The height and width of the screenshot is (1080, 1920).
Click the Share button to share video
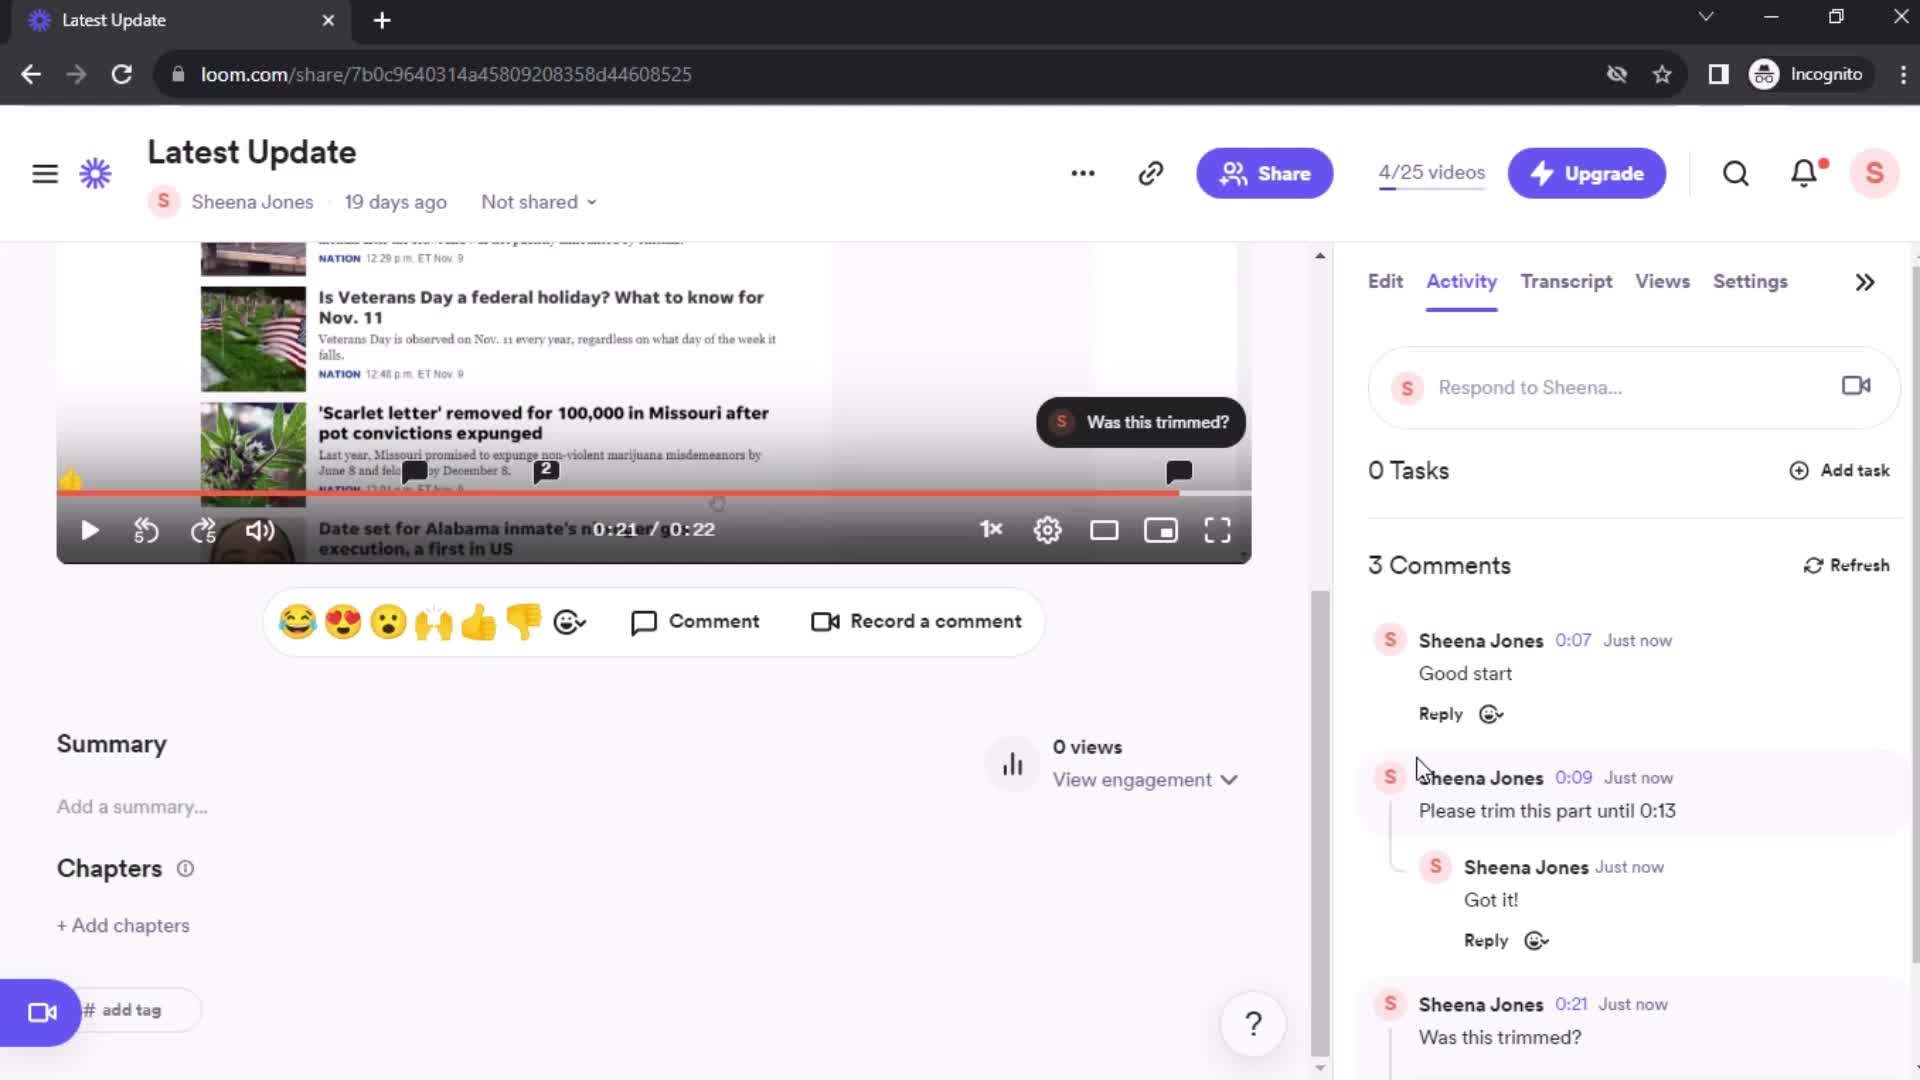(1263, 171)
